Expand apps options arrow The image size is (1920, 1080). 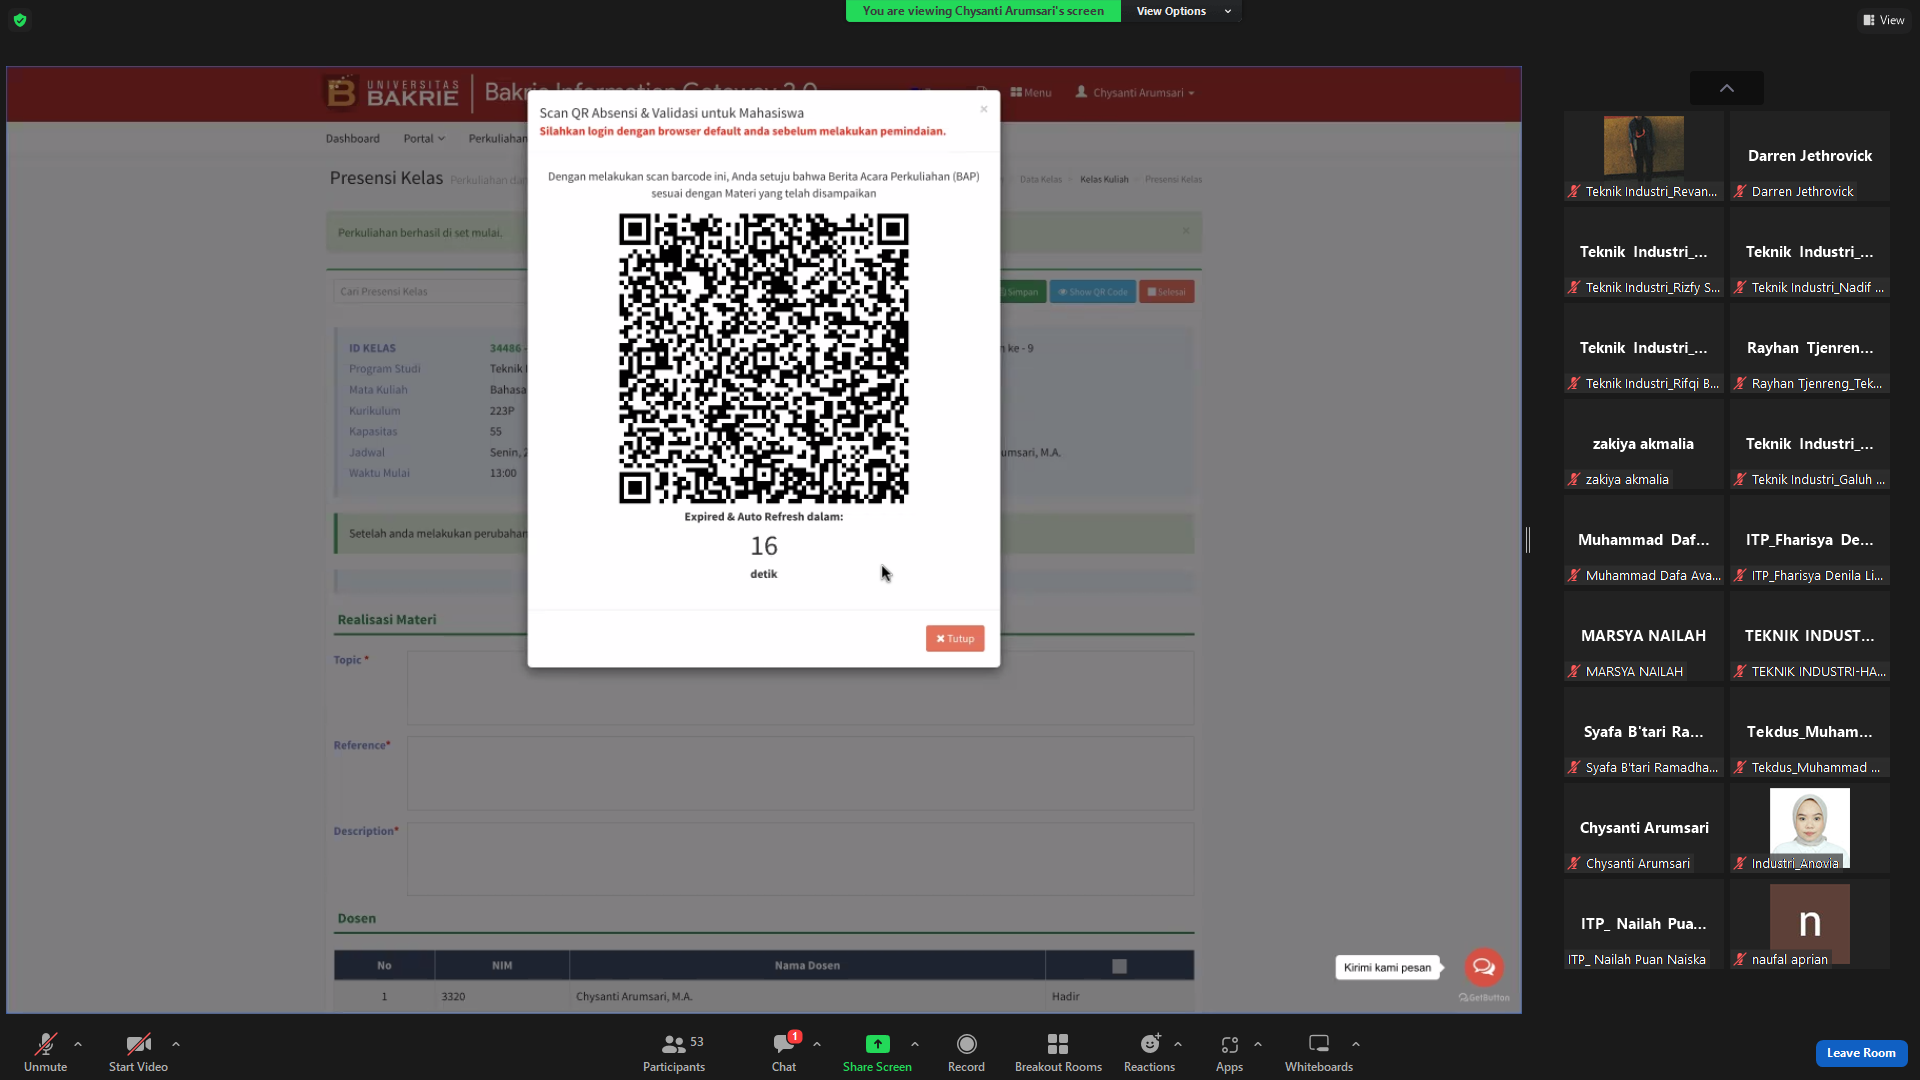1258,1044
